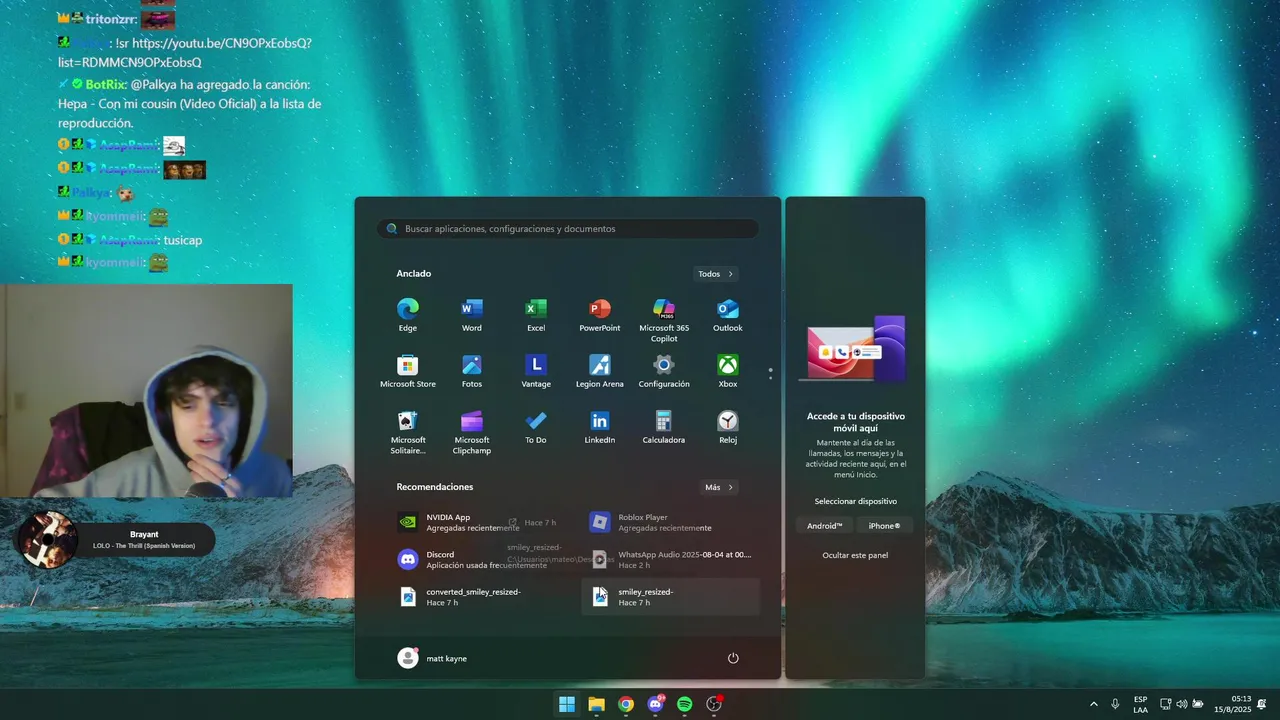Open Spotify from the taskbar
This screenshot has width=1280, height=720.
(684, 704)
